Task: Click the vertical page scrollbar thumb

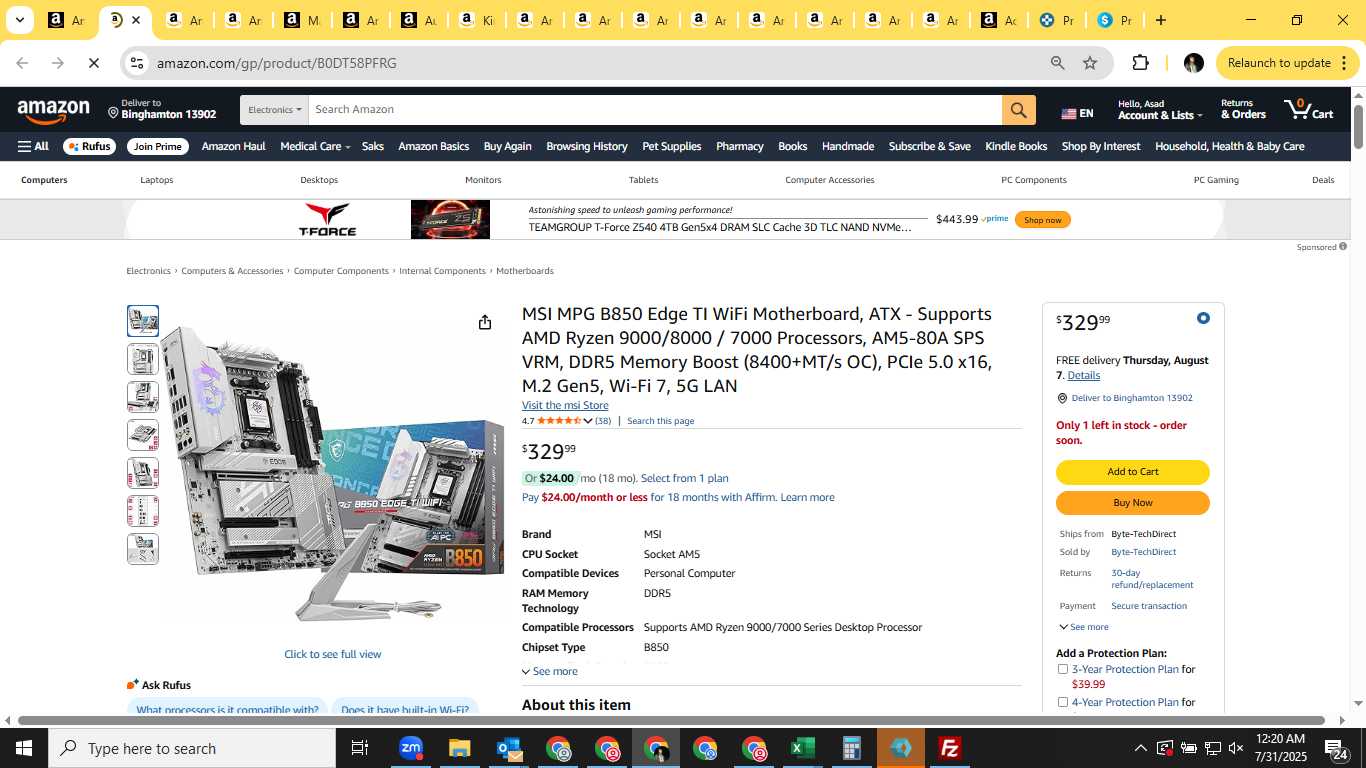Action: [x=1358, y=126]
